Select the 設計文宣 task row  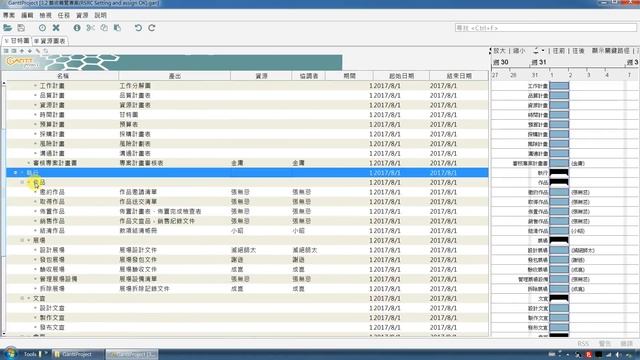tap(247, 308)
